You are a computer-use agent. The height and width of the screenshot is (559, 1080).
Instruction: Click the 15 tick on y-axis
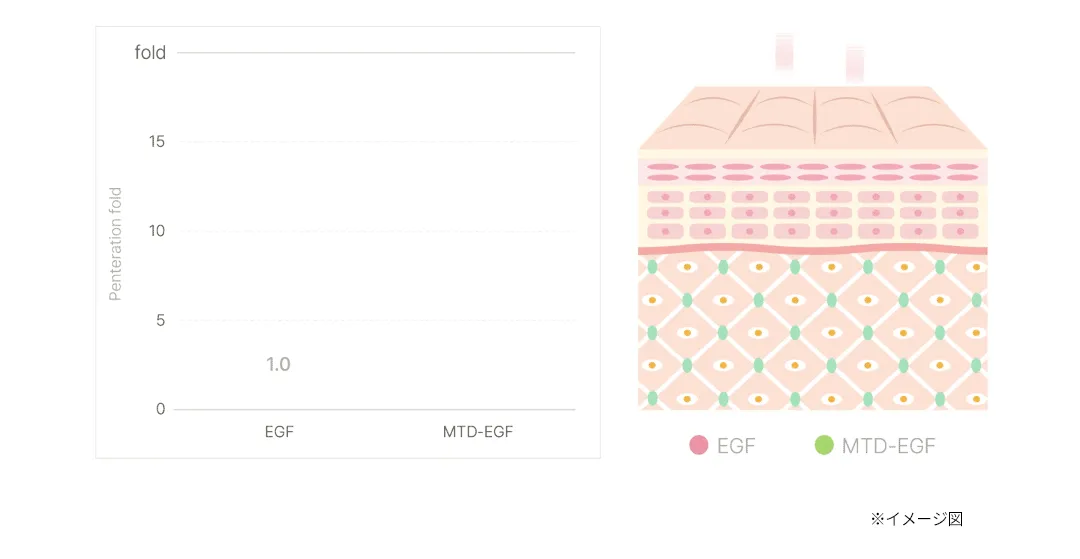coord(157,141)
